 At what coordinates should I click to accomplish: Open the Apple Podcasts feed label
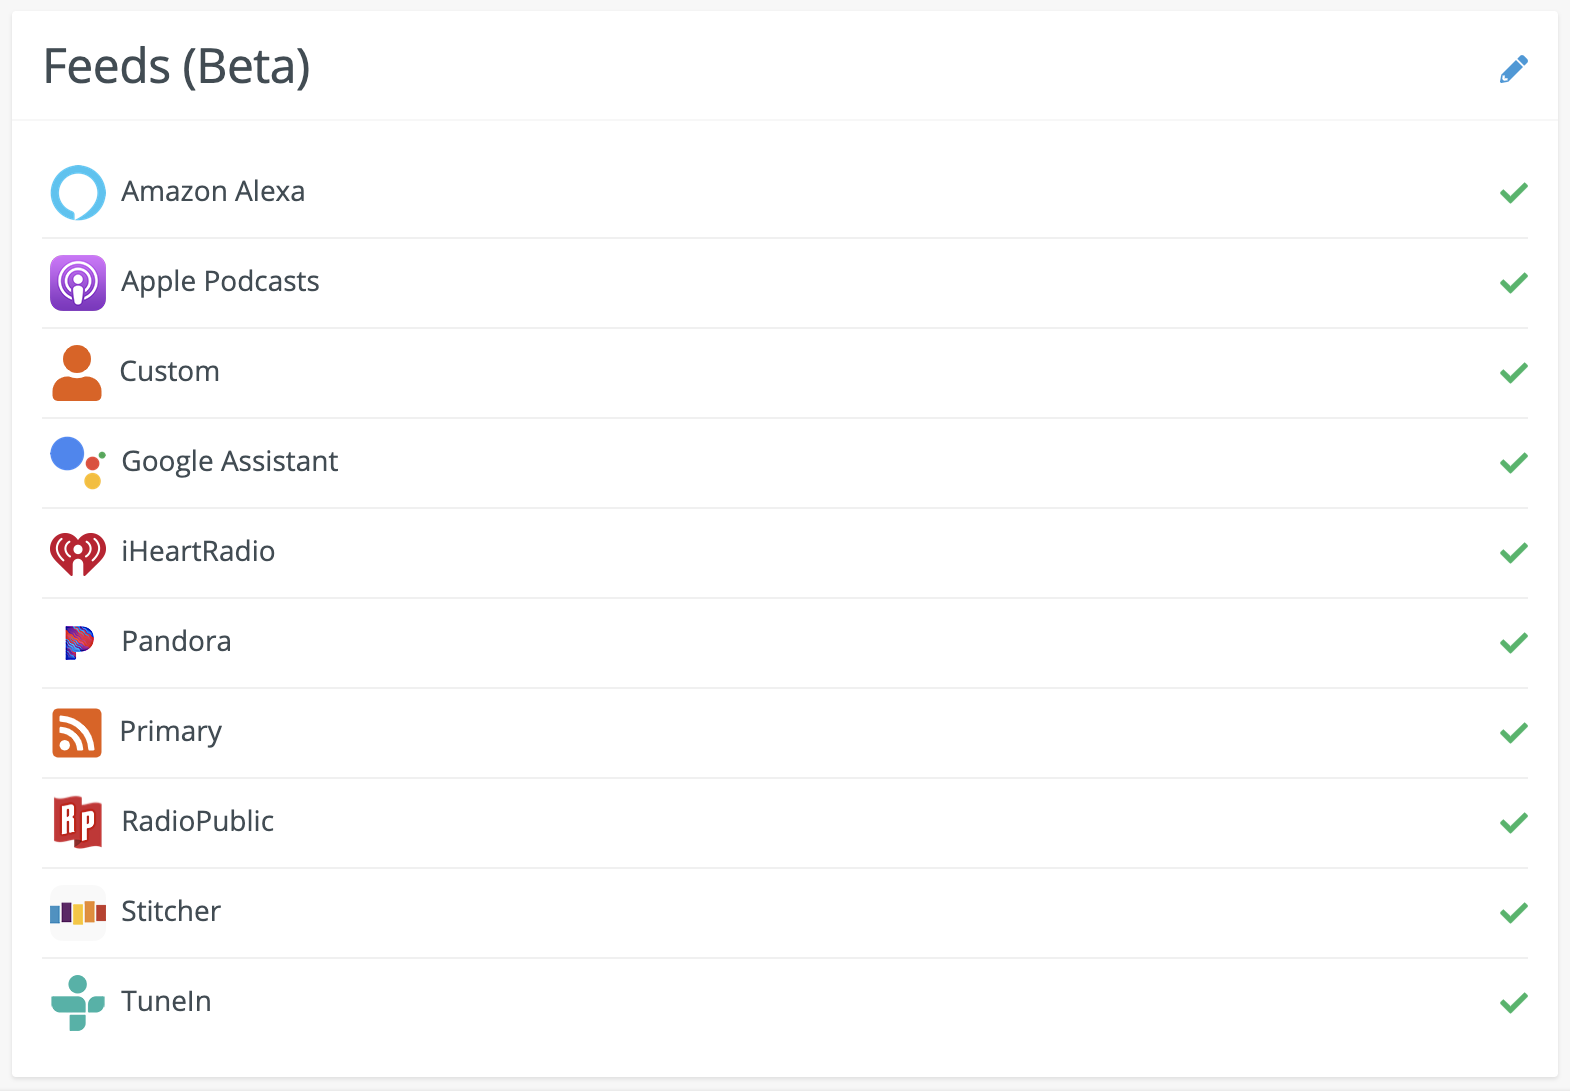click(x=220, y=282)
